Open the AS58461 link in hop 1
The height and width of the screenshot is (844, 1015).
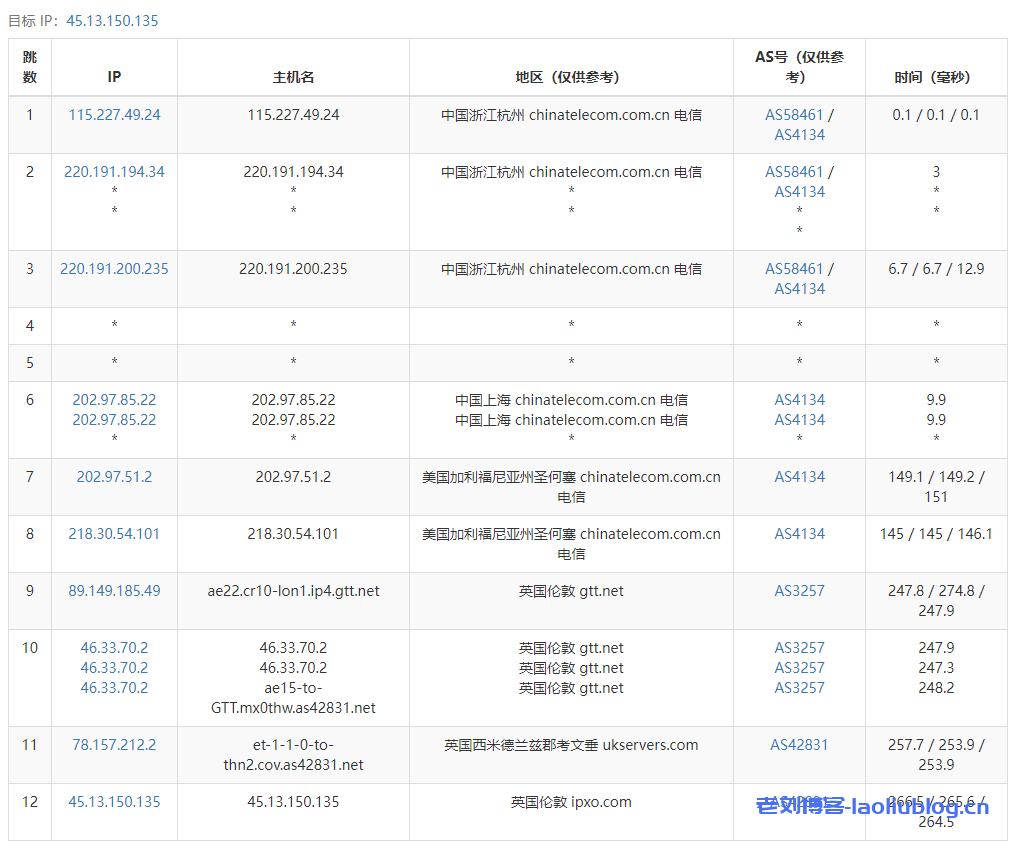point(794,115)
